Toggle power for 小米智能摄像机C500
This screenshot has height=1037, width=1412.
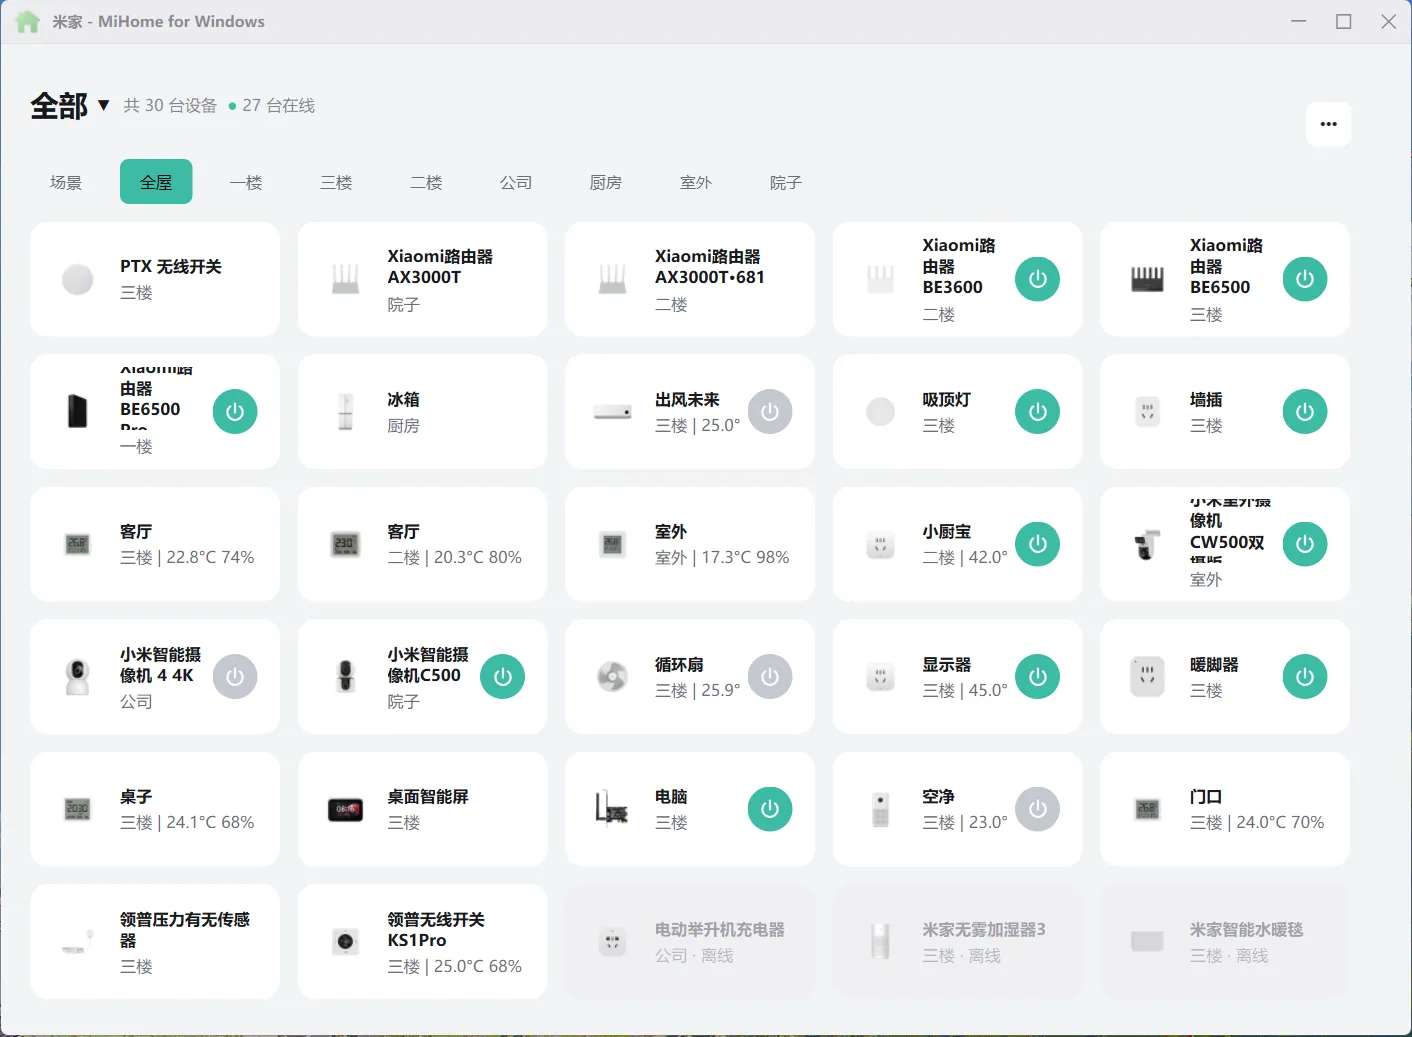tap(503, 677)
